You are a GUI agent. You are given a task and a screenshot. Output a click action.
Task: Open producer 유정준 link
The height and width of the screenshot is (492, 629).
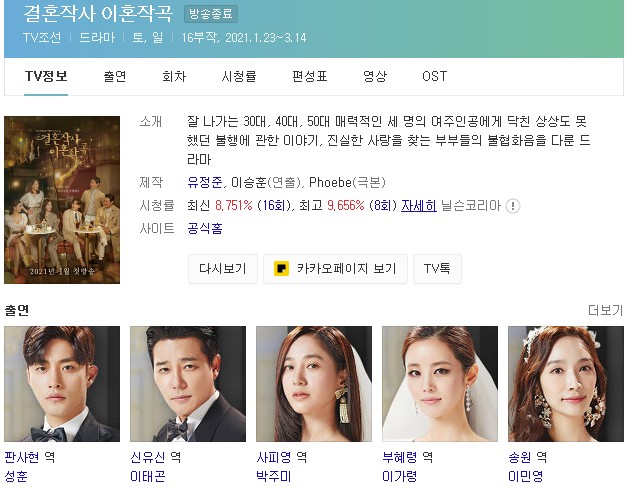point(205,182)
